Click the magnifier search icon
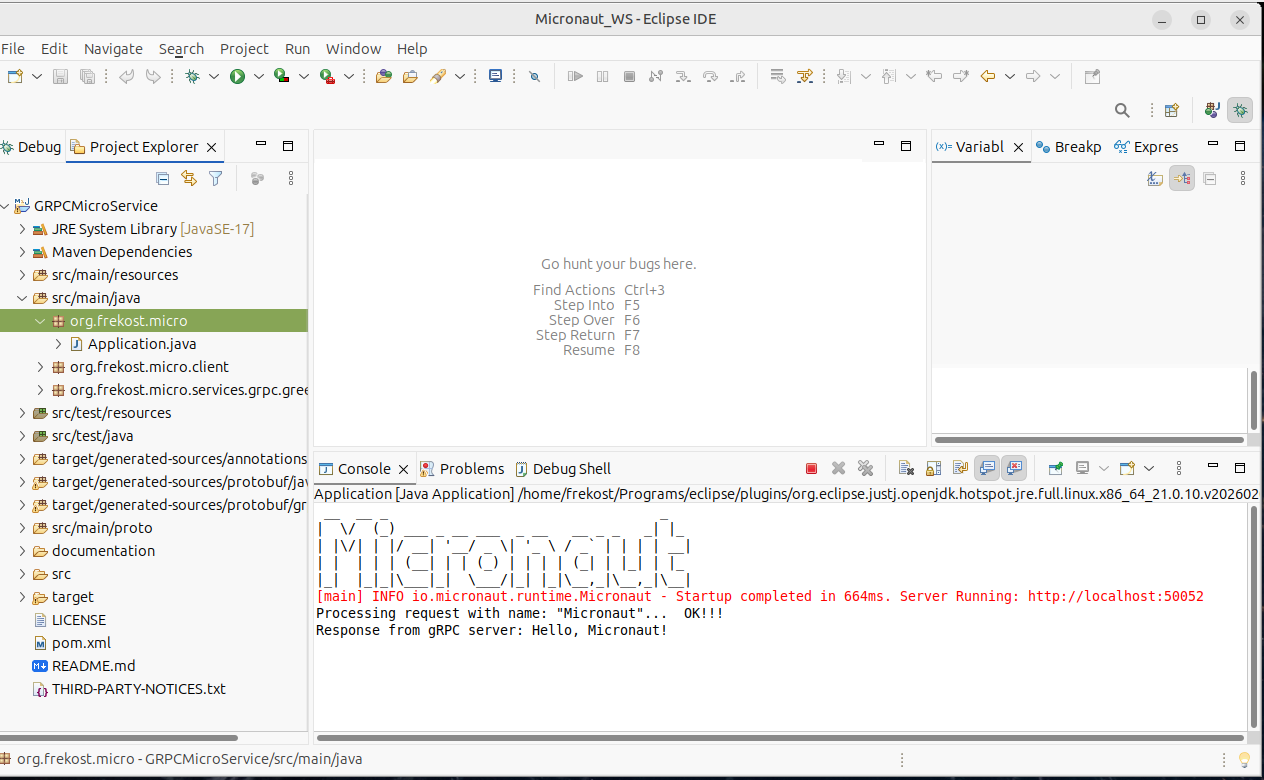 [1123, 110]
